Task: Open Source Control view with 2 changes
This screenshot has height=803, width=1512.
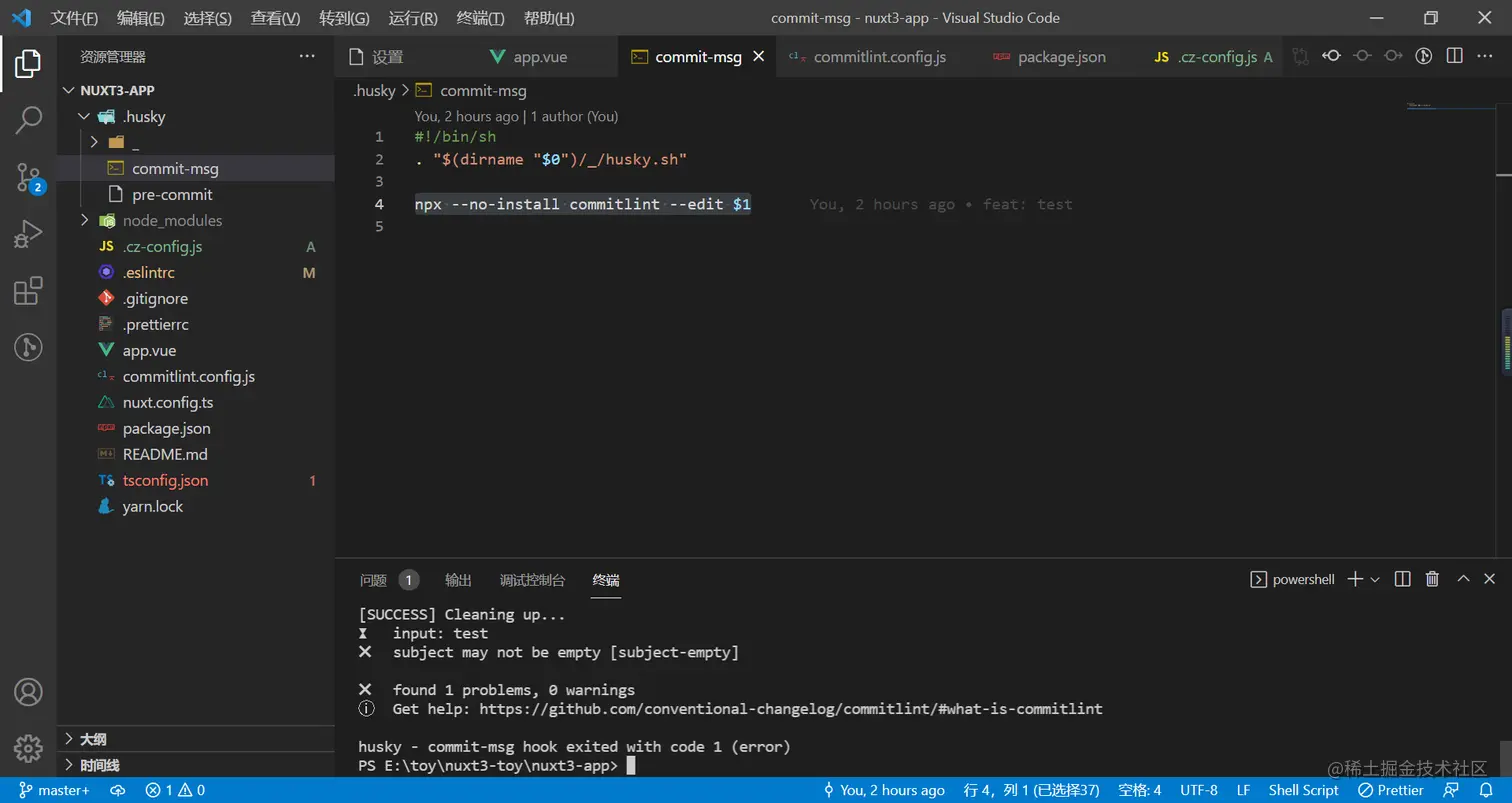Action: [28, 178]
